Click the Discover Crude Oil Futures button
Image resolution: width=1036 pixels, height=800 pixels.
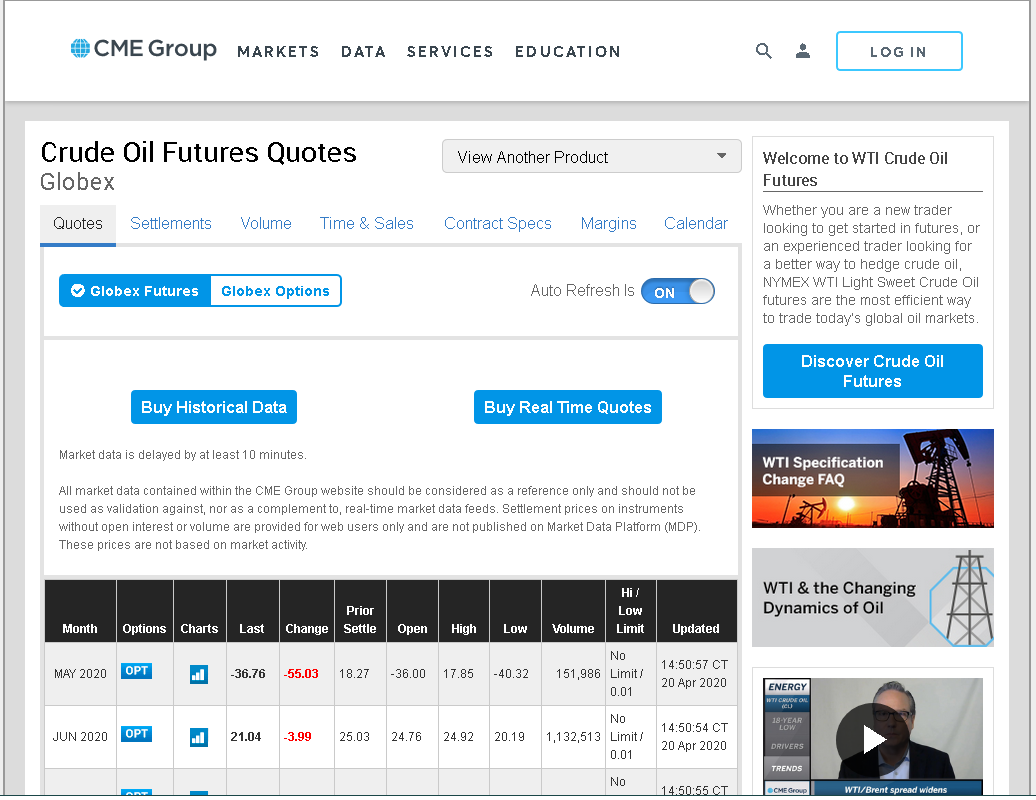tap(872, 371)
